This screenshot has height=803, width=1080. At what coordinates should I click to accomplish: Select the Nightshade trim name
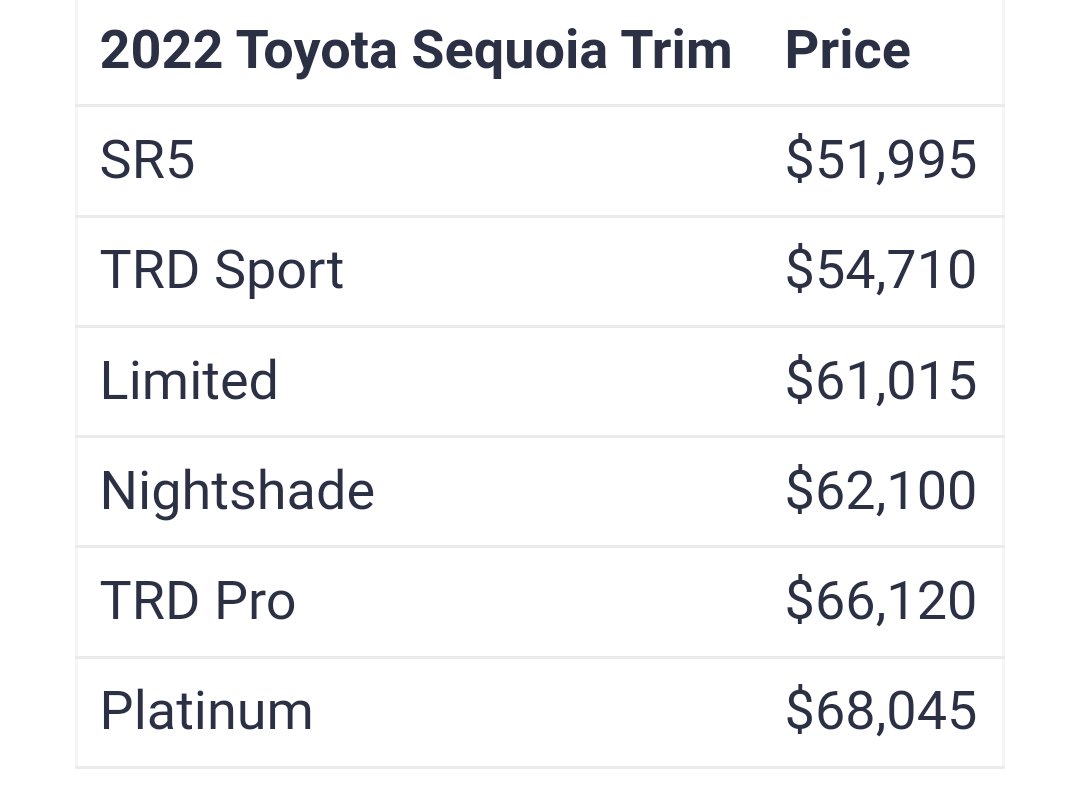click(x=238, y=492)
